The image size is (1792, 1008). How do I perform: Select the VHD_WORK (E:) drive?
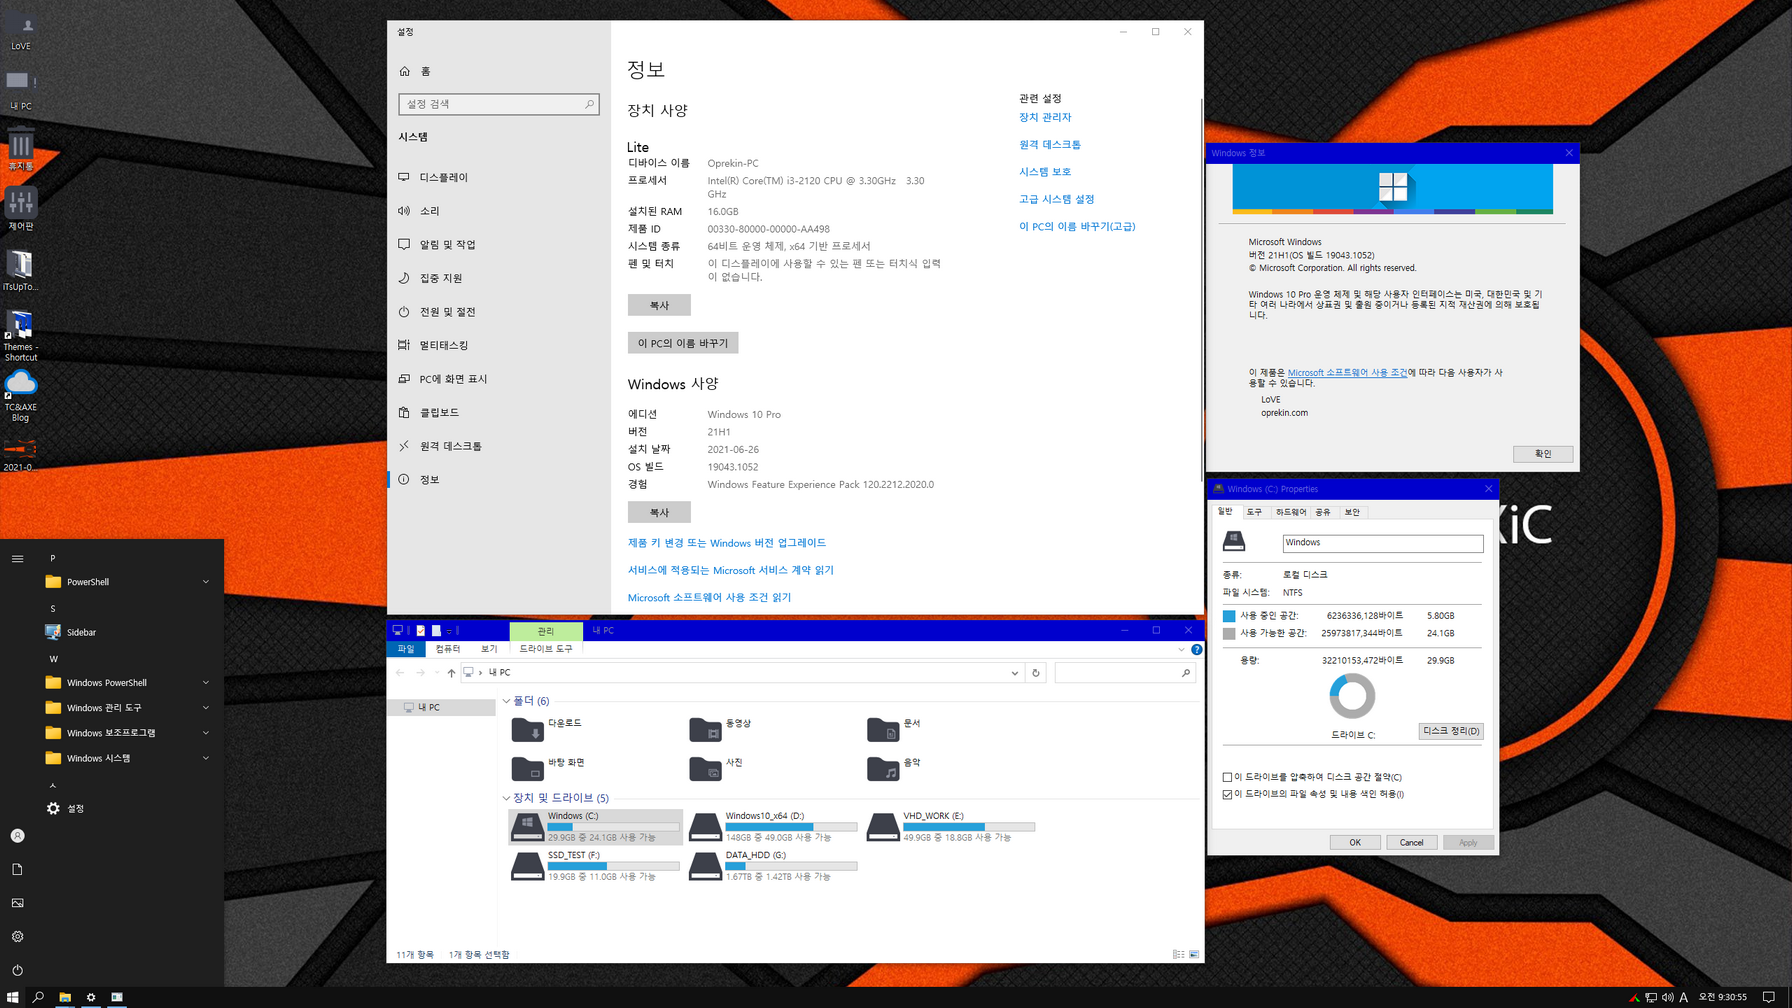point(952,827)
